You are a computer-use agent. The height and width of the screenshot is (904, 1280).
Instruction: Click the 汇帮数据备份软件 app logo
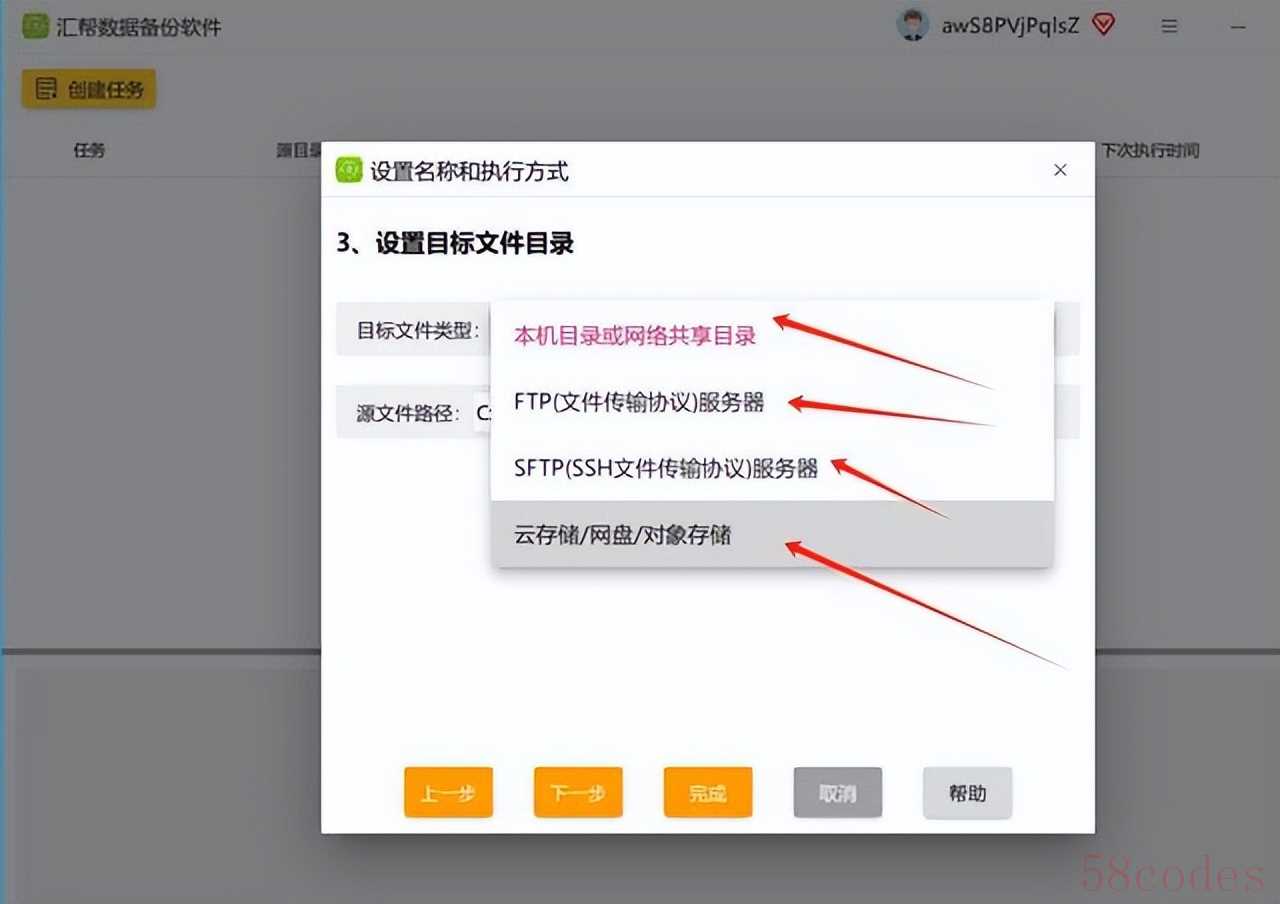pyautogui.click(x=35, y=26)
